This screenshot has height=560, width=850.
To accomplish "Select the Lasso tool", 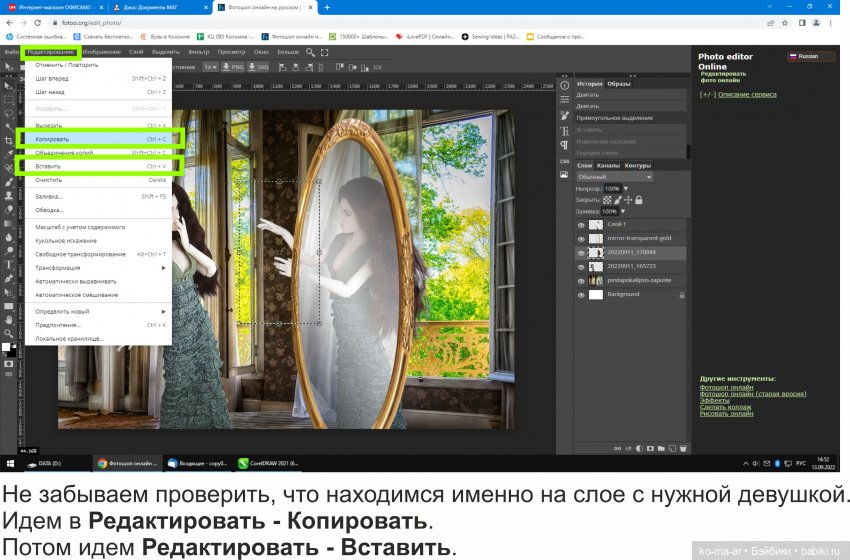I will pos(9,114).
